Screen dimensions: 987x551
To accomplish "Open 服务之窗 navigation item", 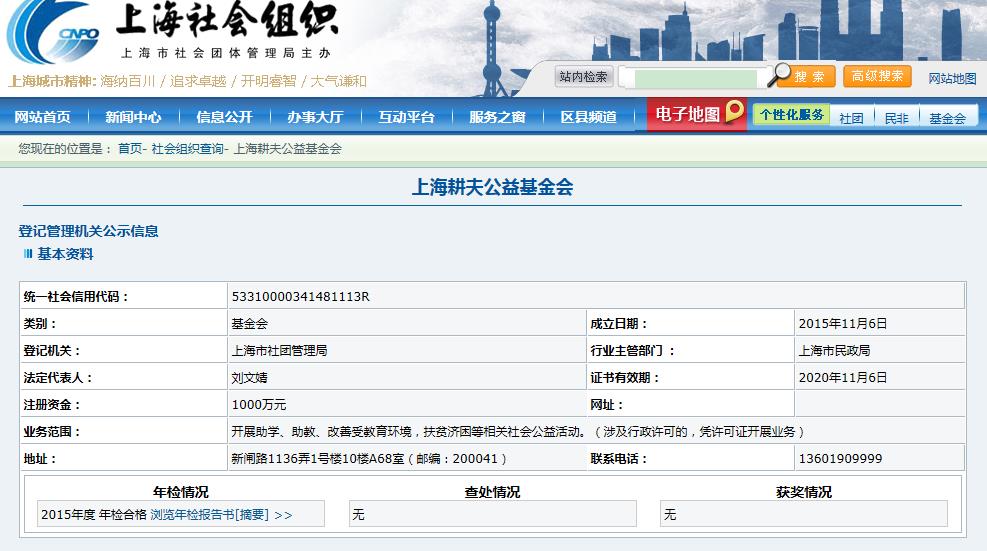I will coord(497,117).
